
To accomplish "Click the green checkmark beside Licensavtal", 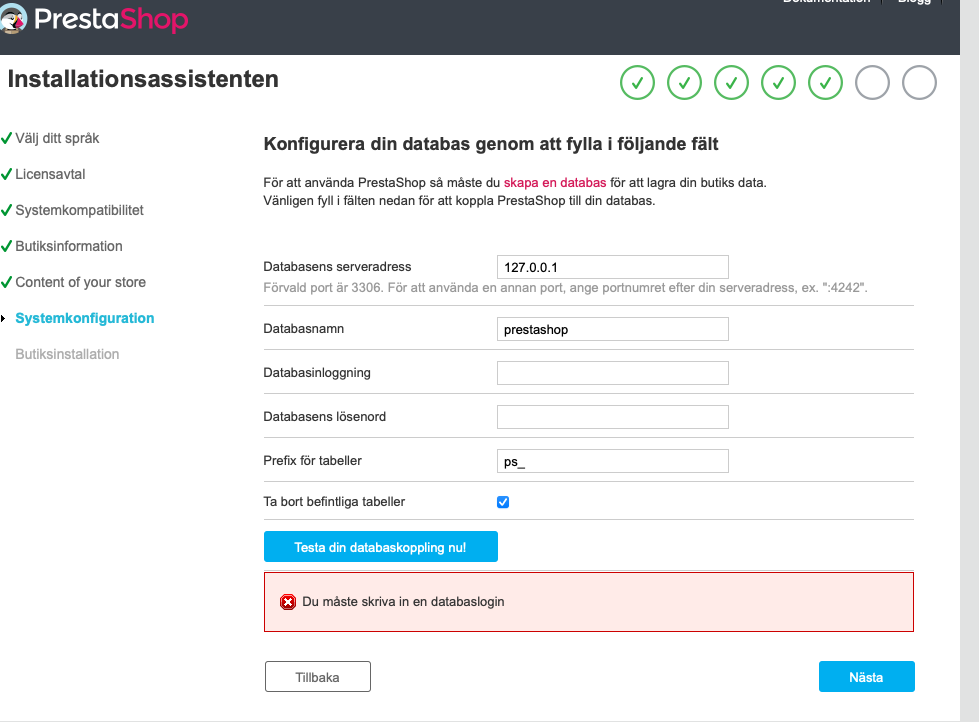I will coord(7,174).
